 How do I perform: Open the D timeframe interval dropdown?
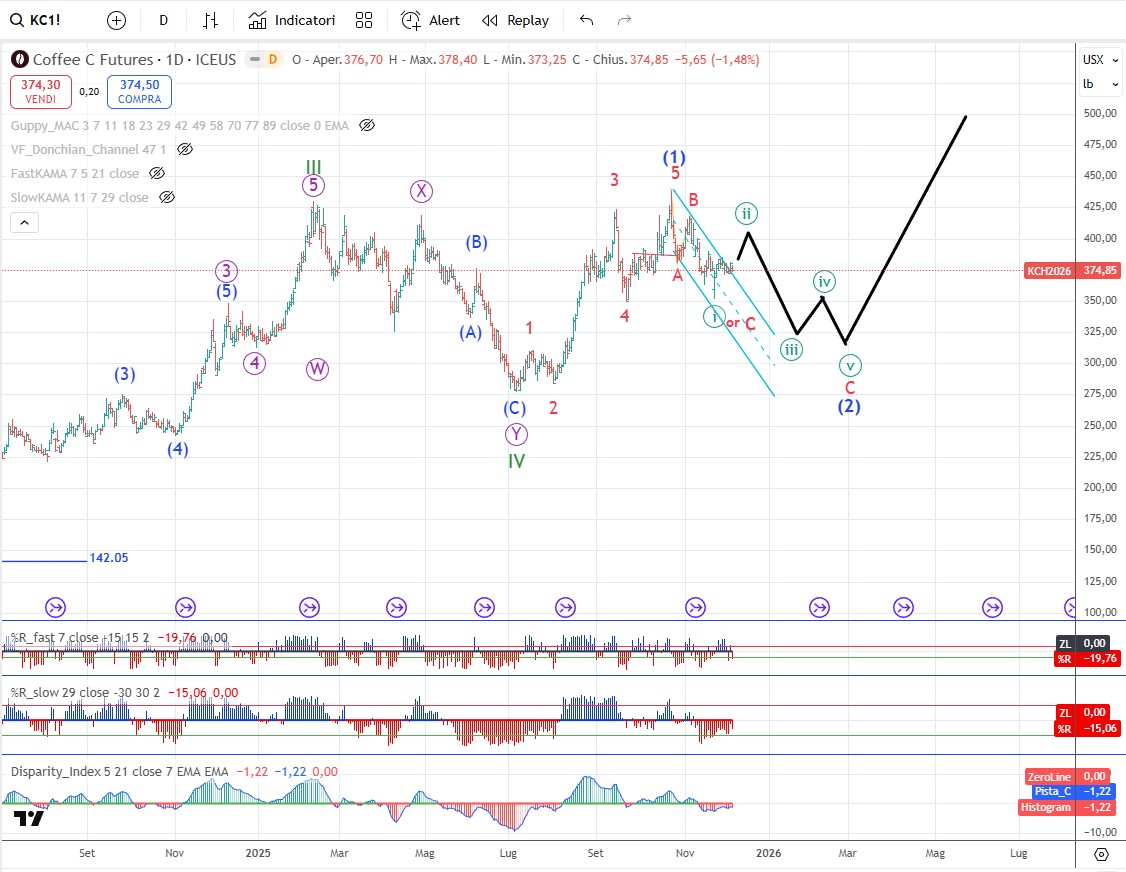(x=164, y=20)
